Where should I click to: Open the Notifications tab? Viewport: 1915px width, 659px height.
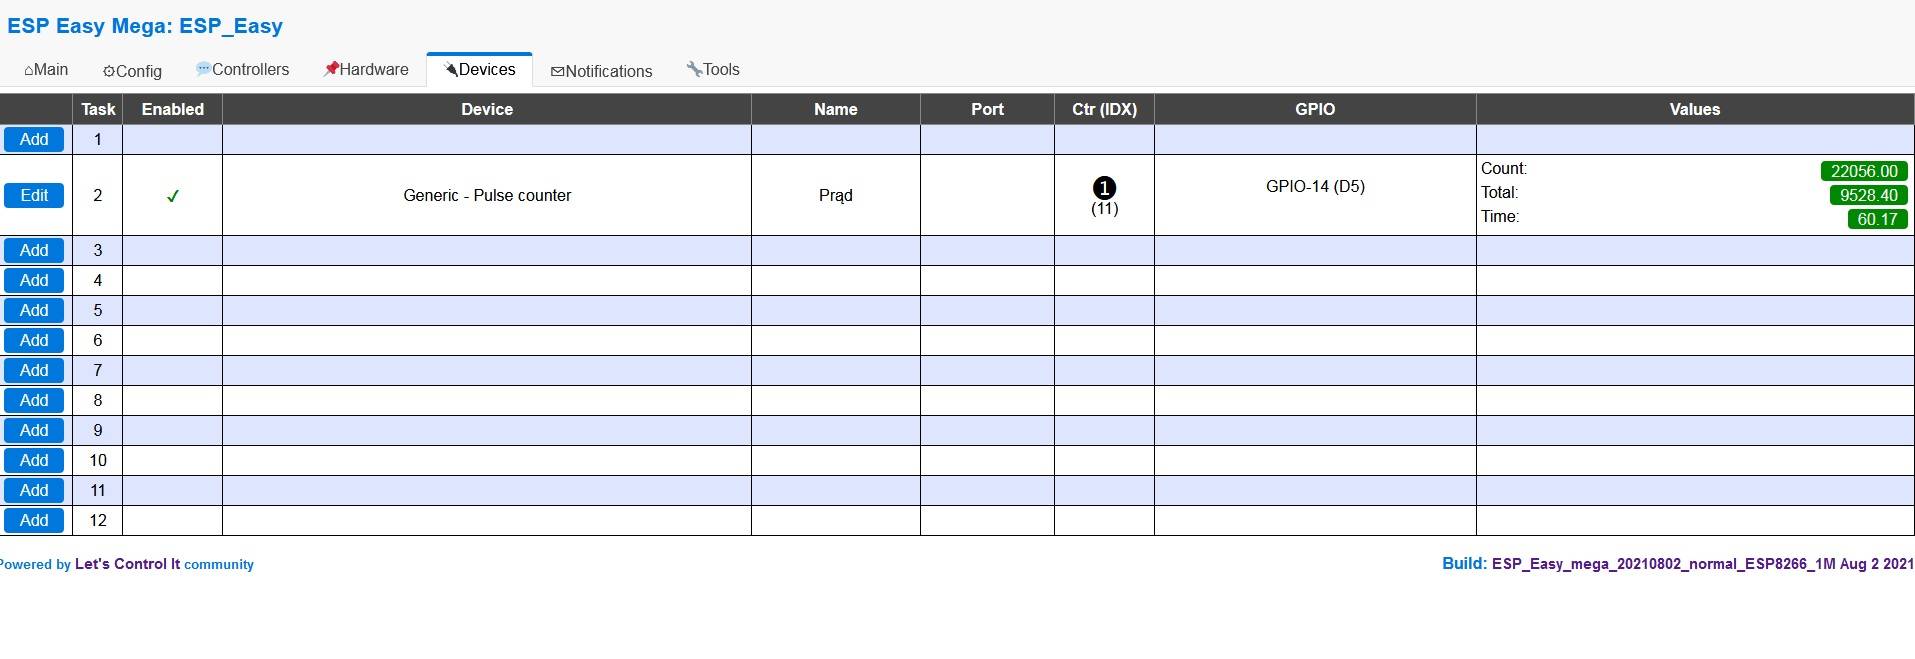click(x=601, y=71)
